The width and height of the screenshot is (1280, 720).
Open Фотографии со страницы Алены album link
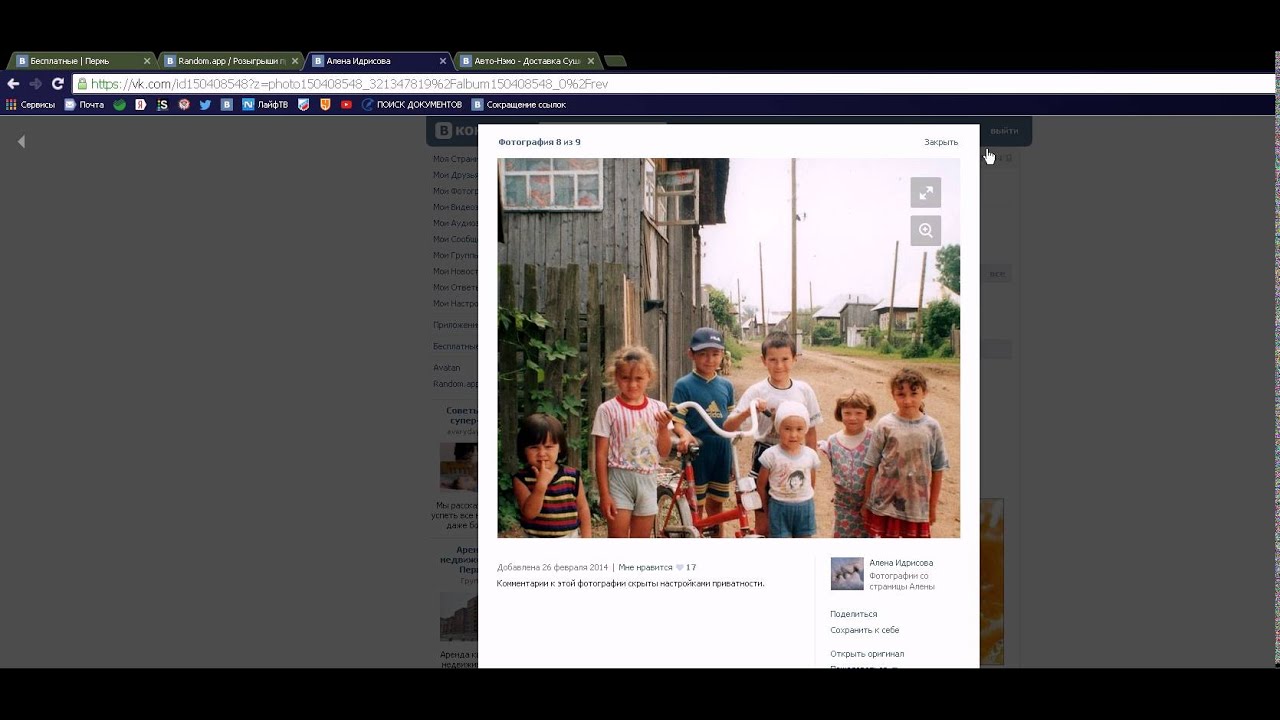pos(902,581)
